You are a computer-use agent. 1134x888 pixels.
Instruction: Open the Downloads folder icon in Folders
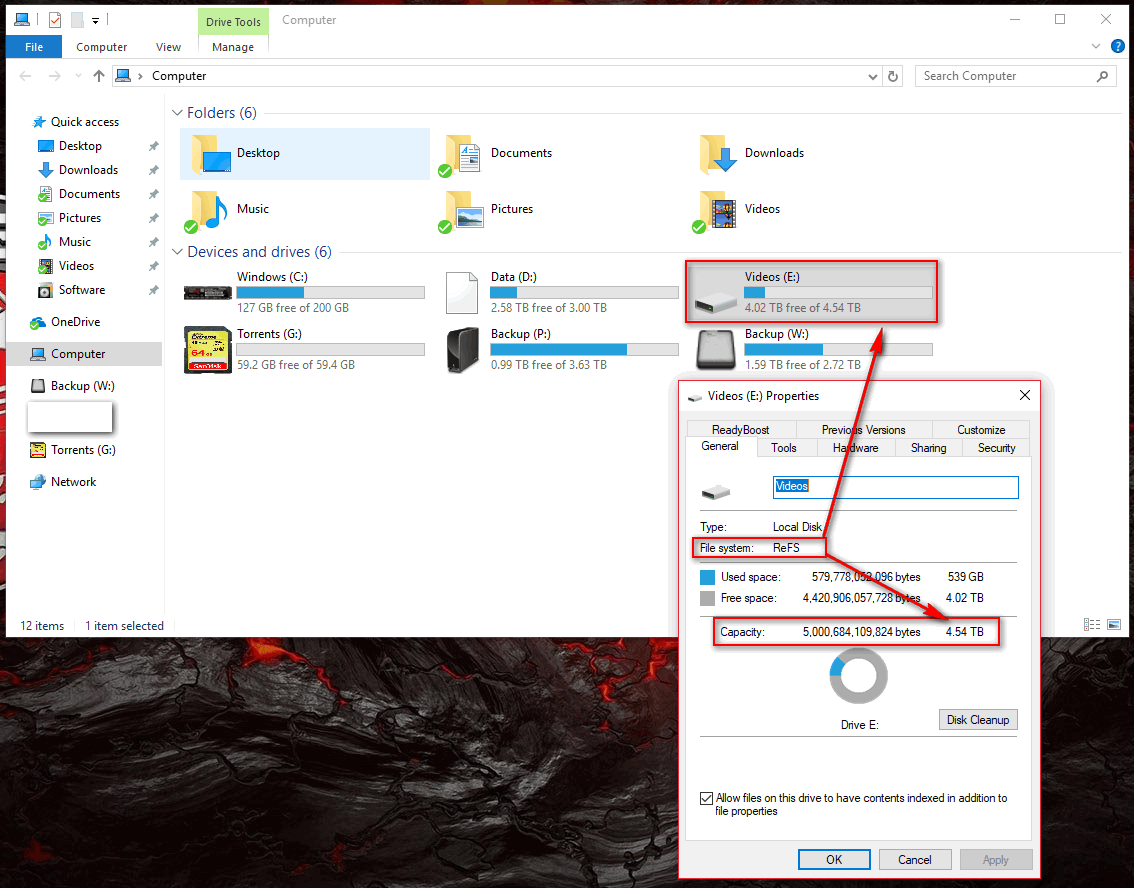click(717, 154)
